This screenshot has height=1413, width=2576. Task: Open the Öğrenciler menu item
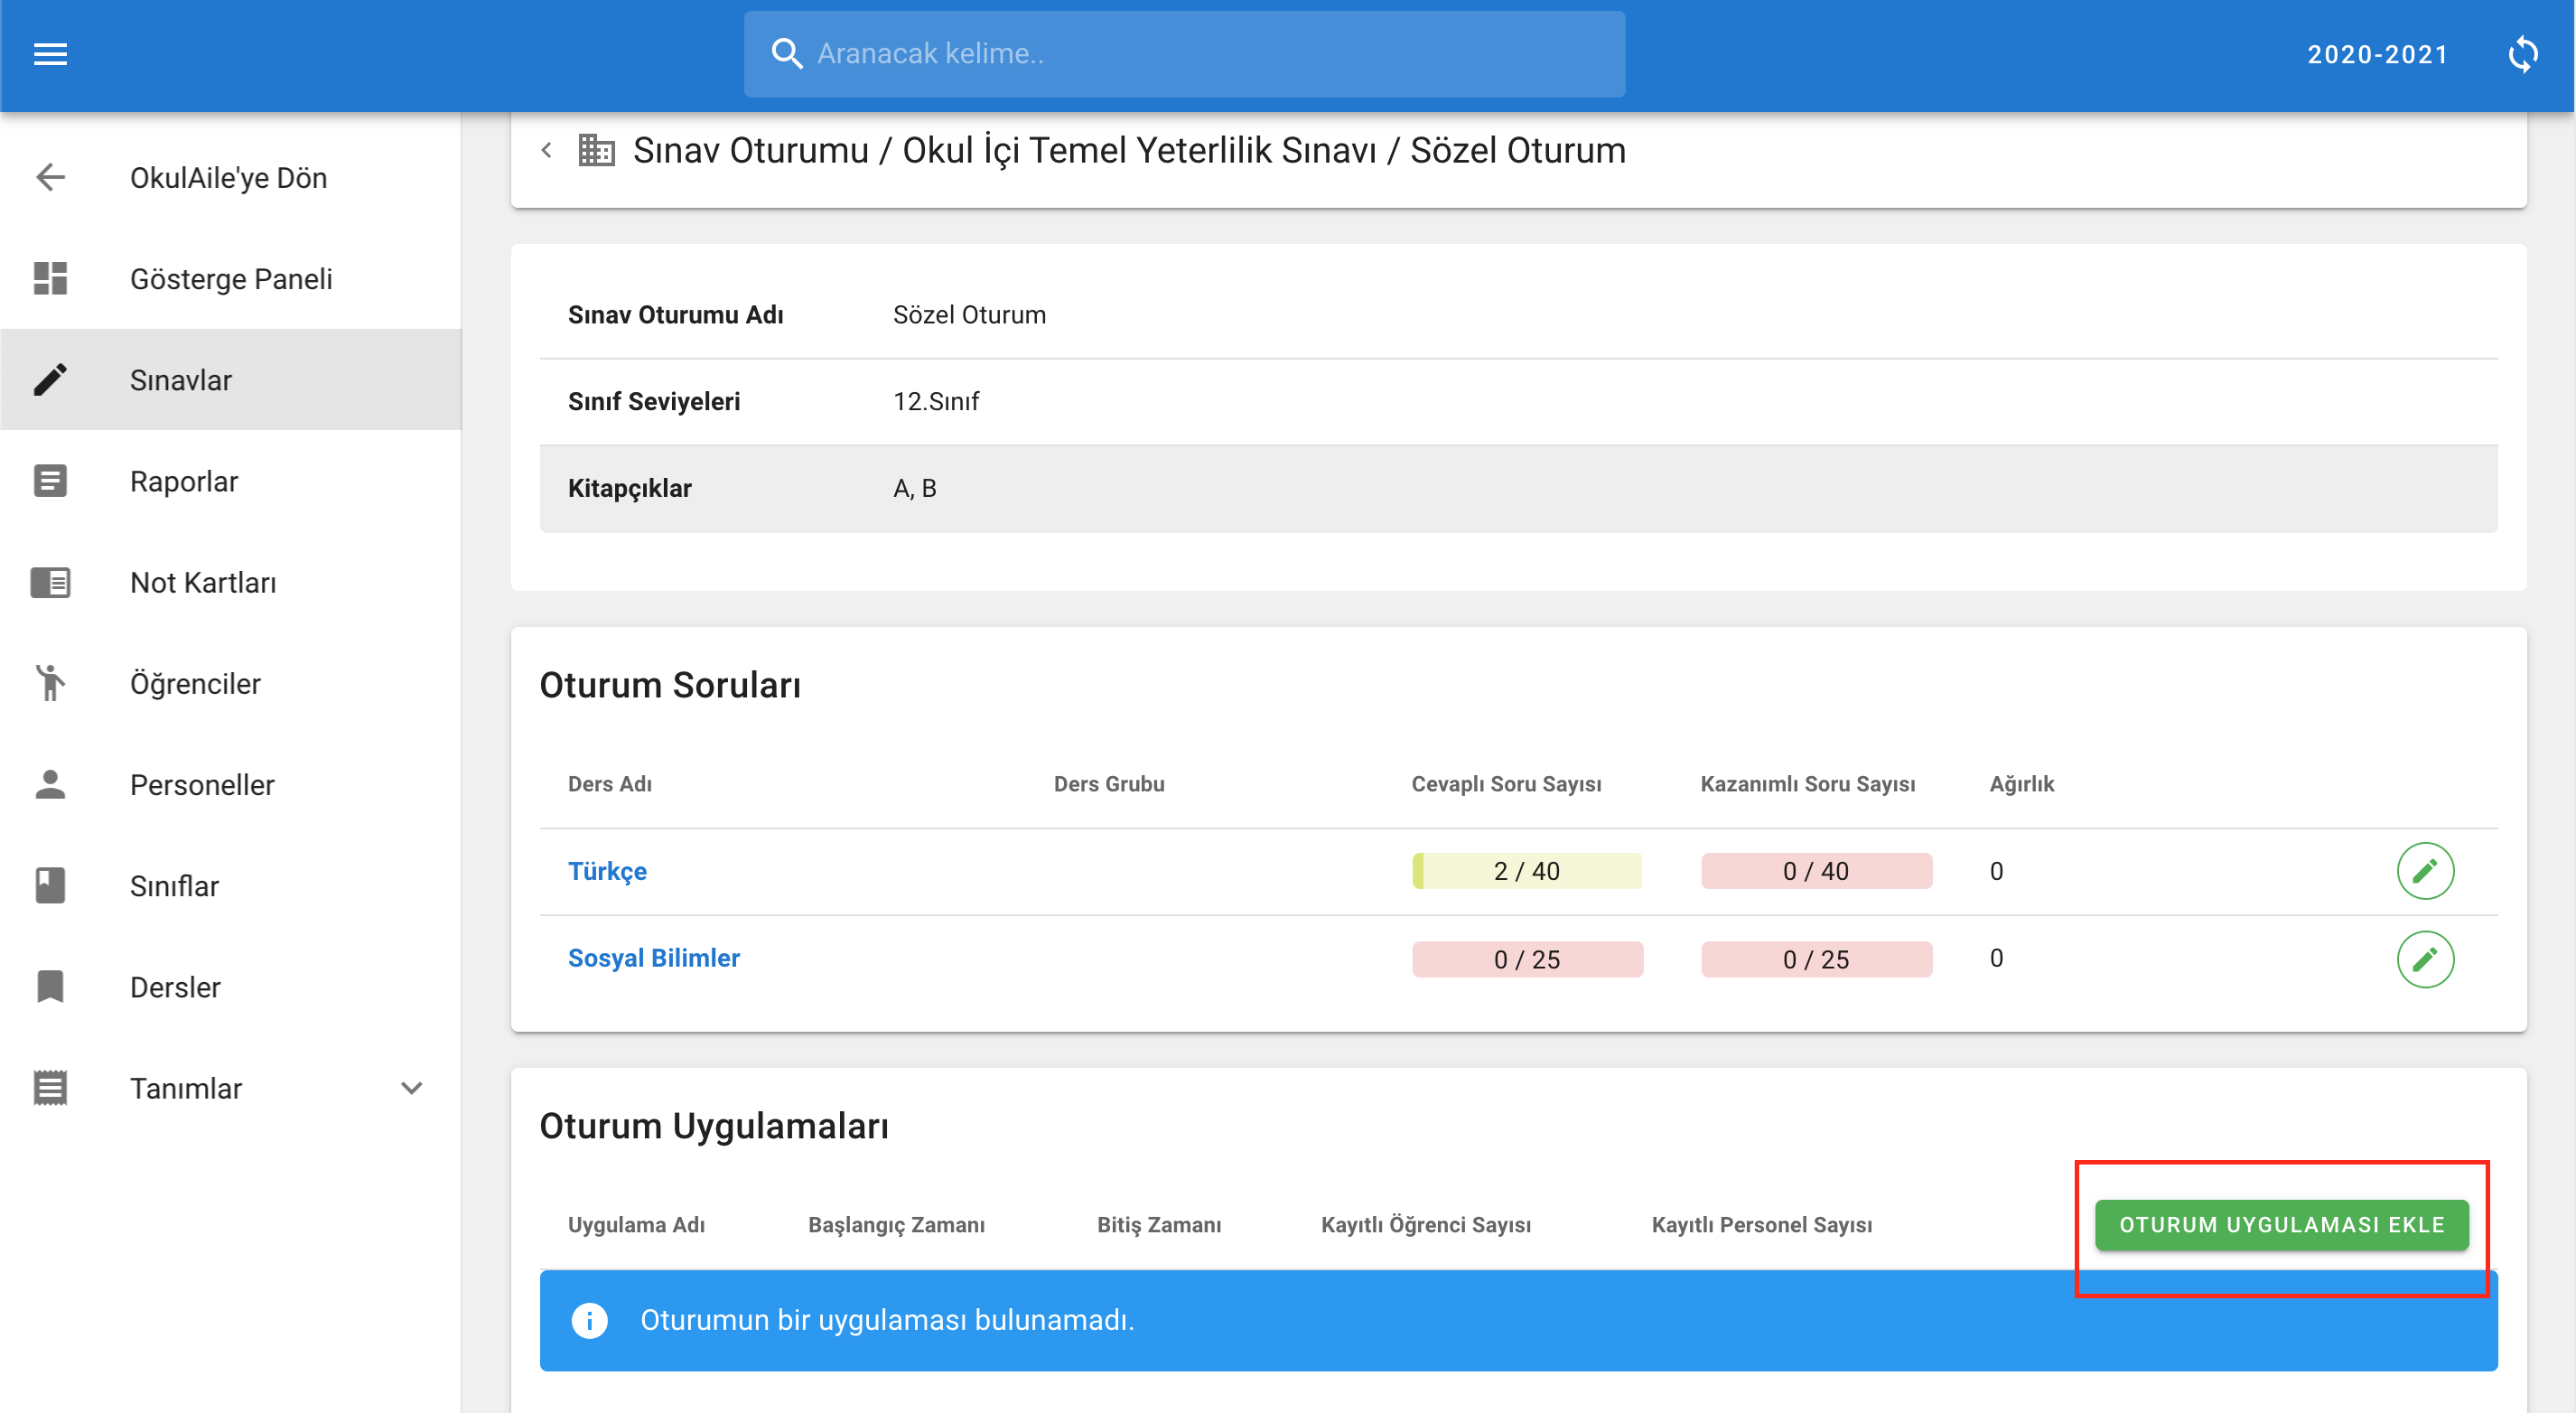231,683
